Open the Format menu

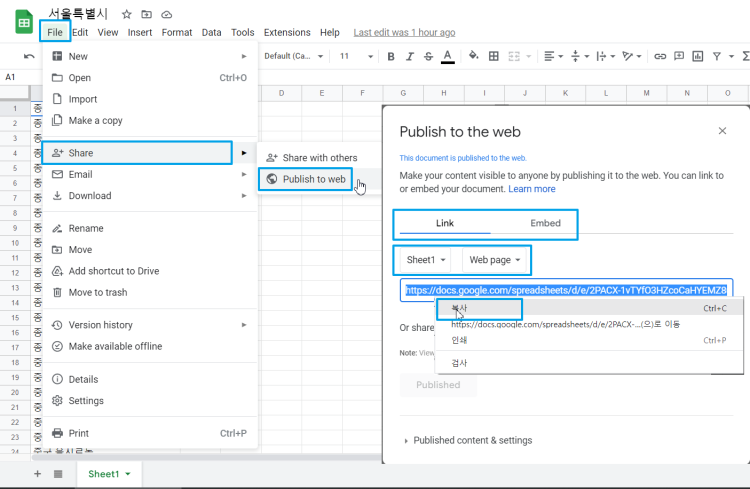point(176,32)
